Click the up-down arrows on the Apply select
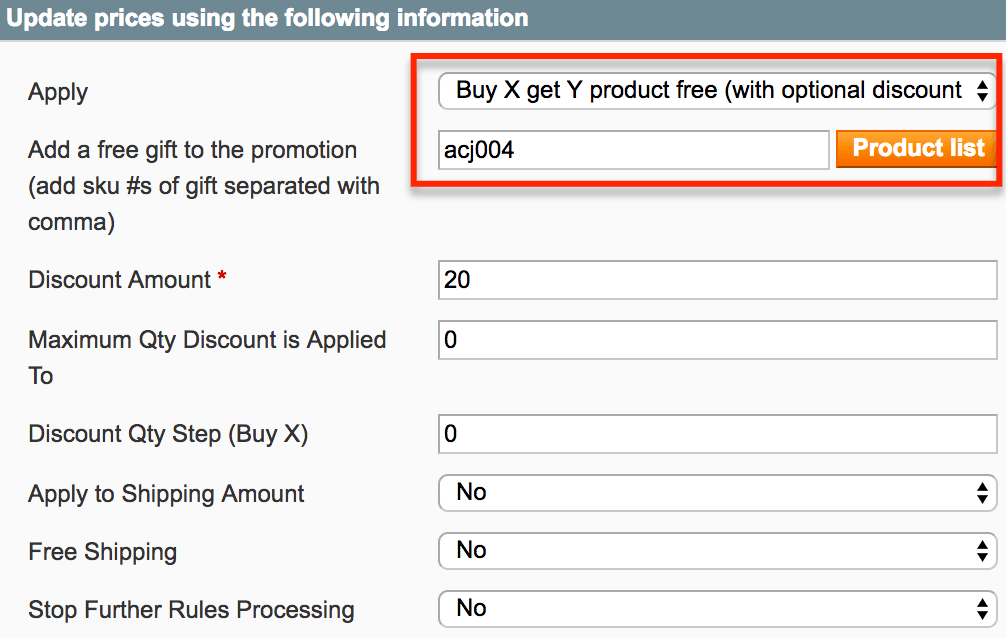 pyautogui.click(x=982, y=91)
